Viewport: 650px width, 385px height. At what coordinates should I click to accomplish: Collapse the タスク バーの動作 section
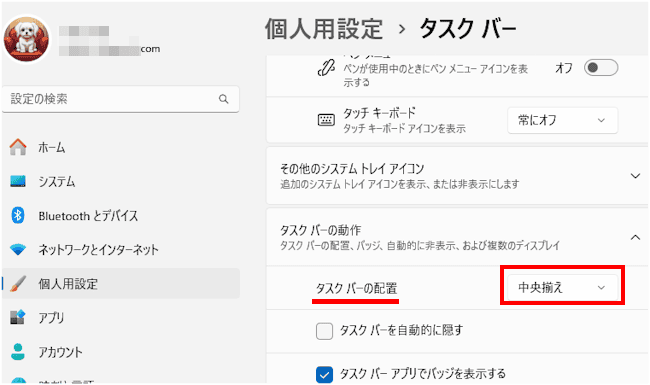(635, 237)
